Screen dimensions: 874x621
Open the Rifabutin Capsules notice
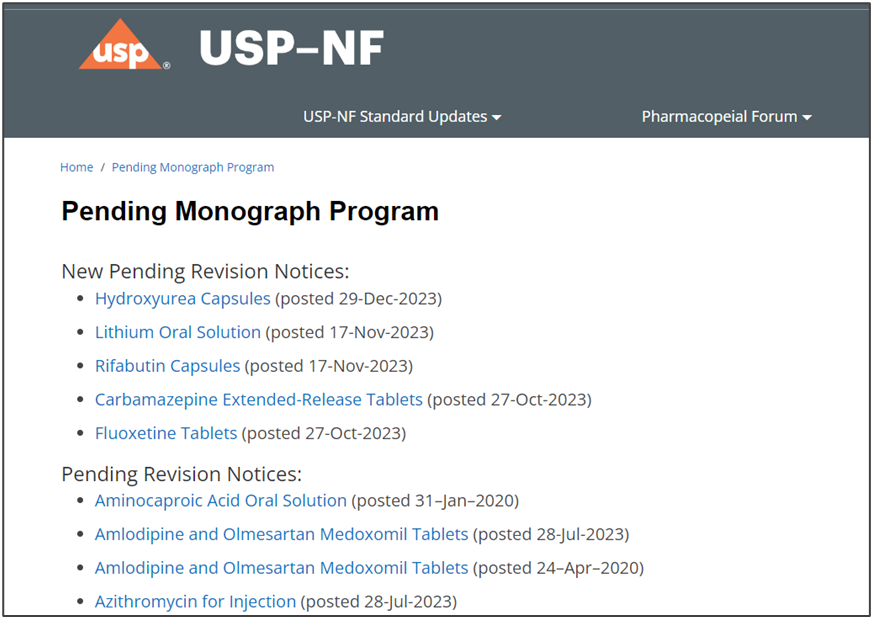[x=167, y=366]
